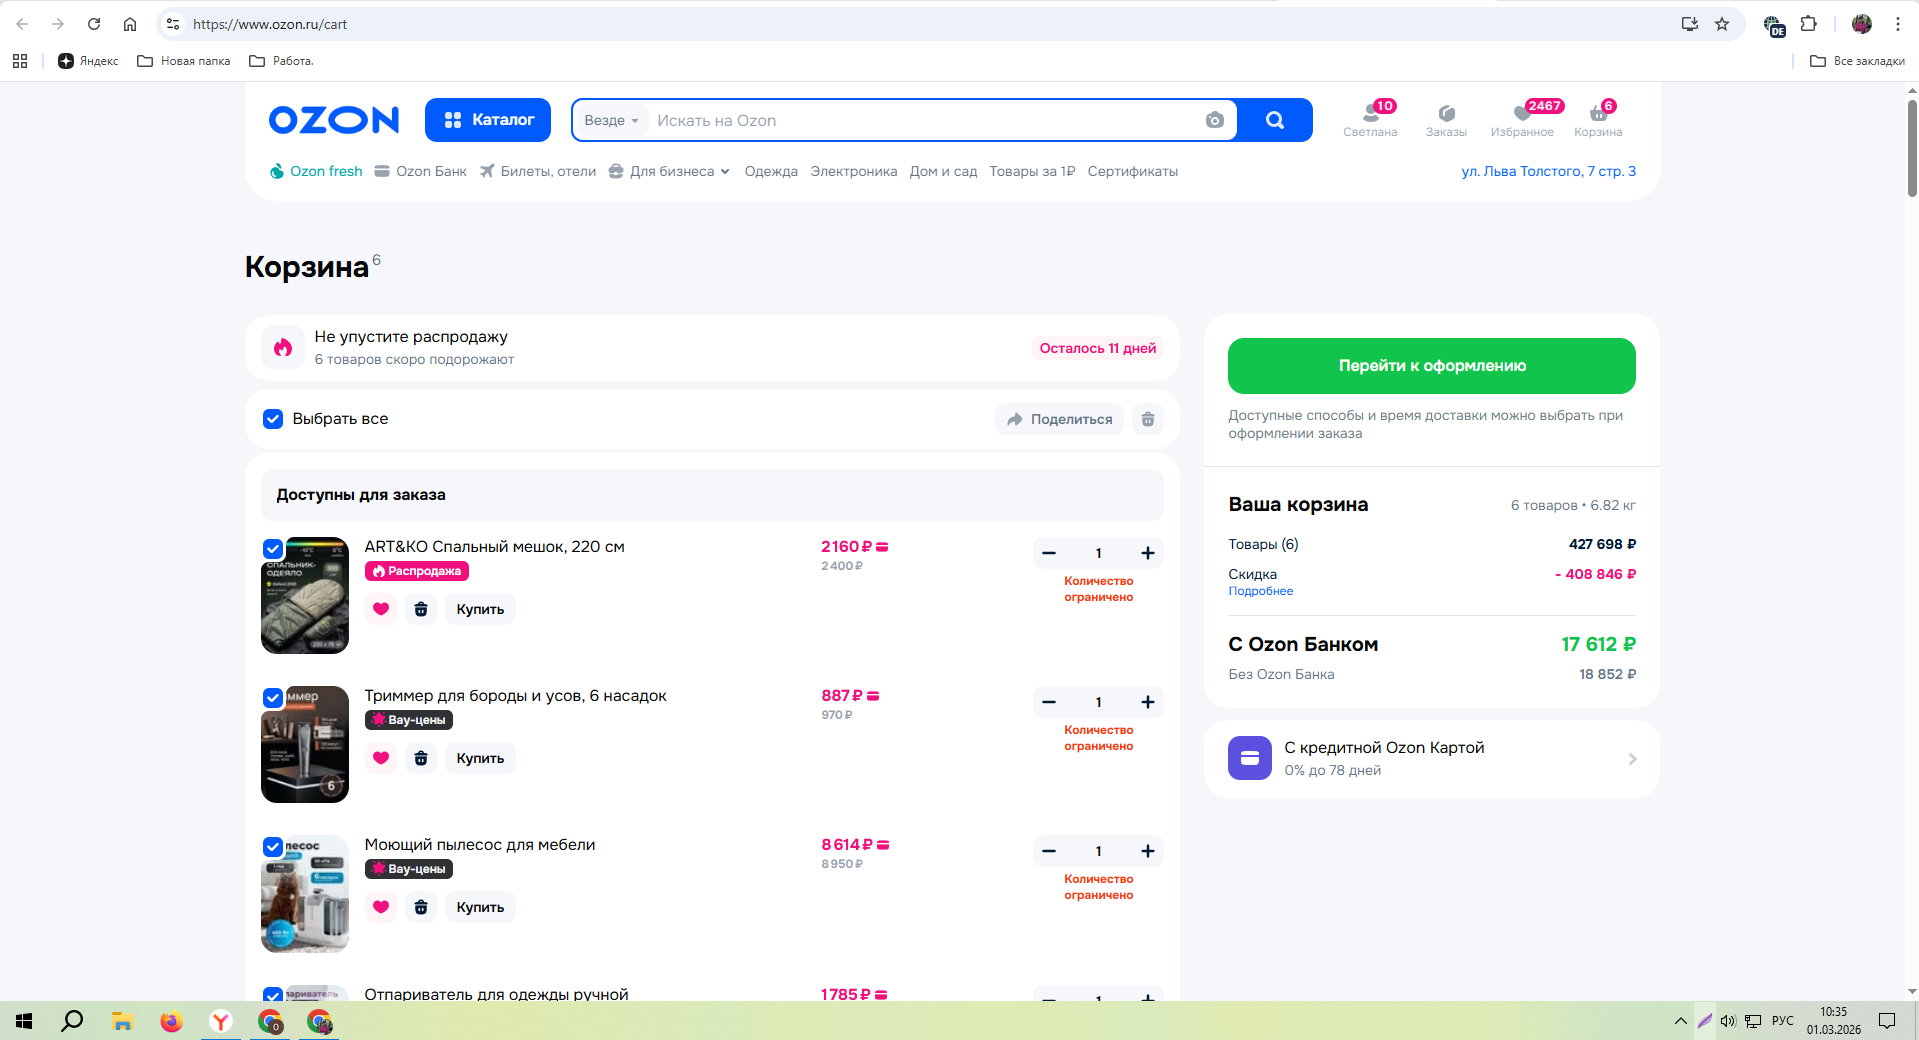Open Ozon Банк section
This screenshot has height=1040, width=1919.
point(421,172)
